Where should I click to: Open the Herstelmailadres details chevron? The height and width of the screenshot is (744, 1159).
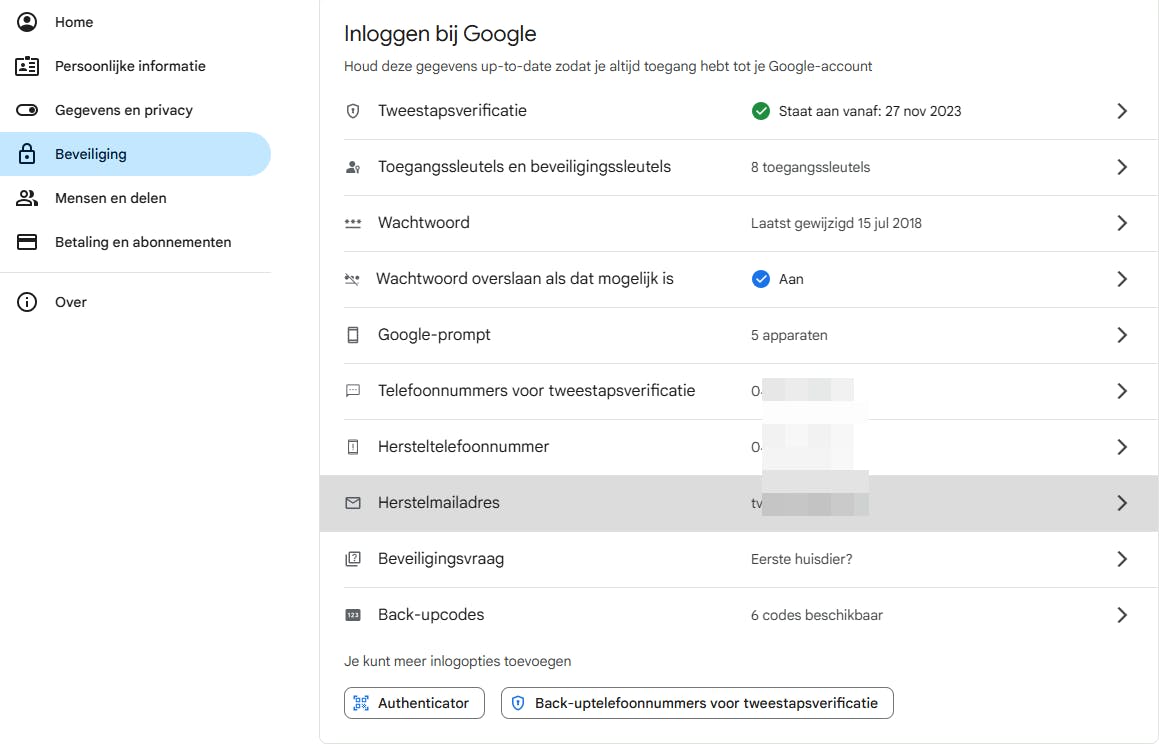[1122, 503]
